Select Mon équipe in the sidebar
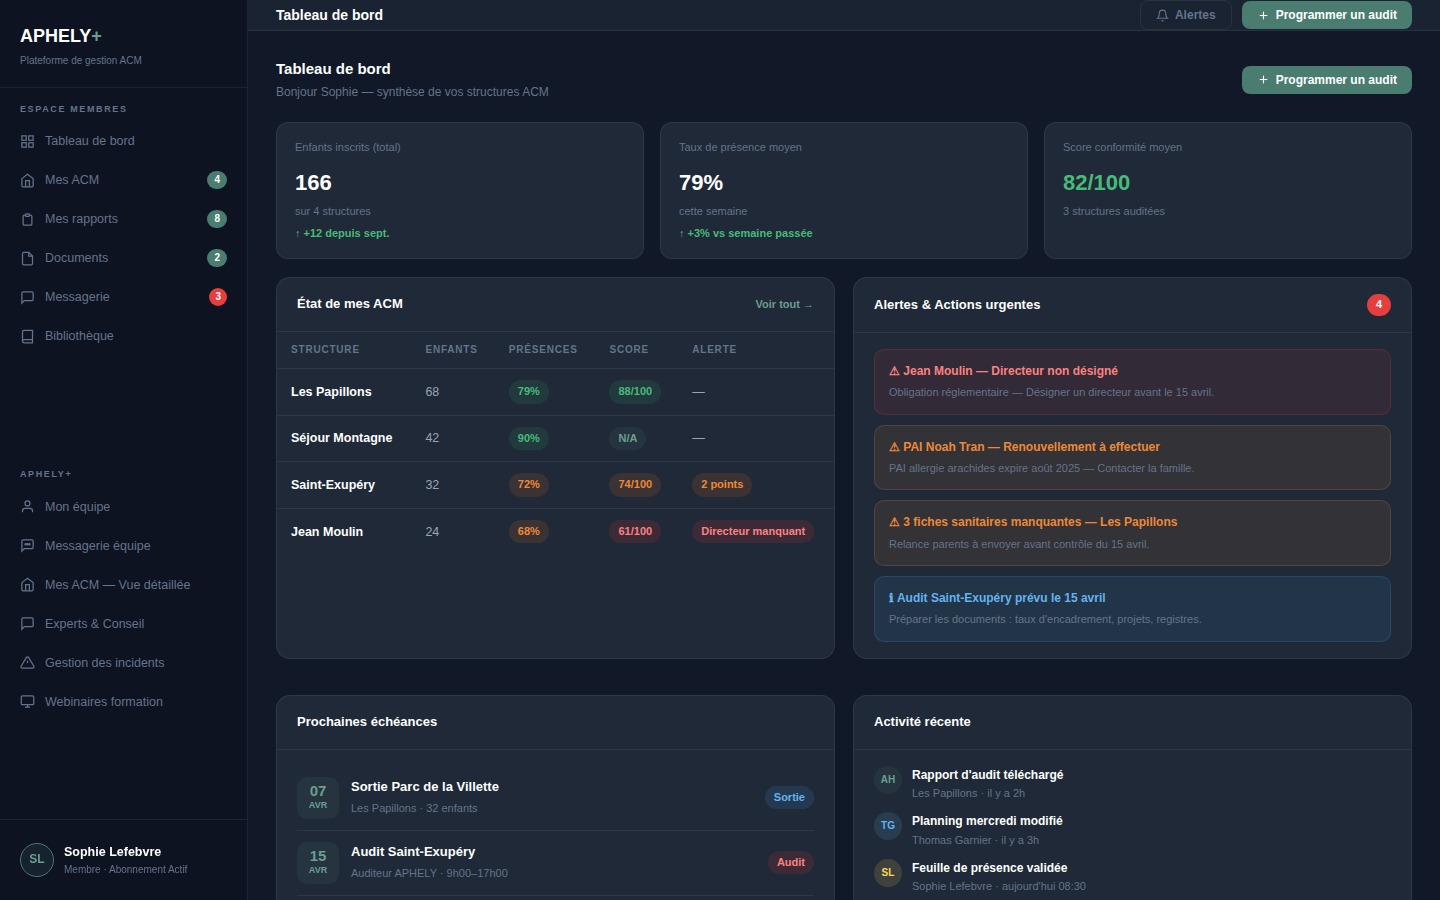This screenshot has width=1440, height=900. pos(77,507)
